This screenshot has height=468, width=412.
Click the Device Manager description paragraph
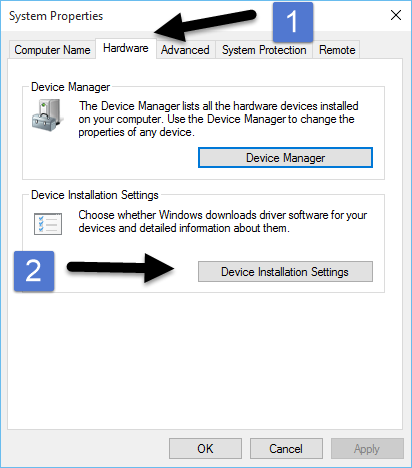(x=218, y=119)
